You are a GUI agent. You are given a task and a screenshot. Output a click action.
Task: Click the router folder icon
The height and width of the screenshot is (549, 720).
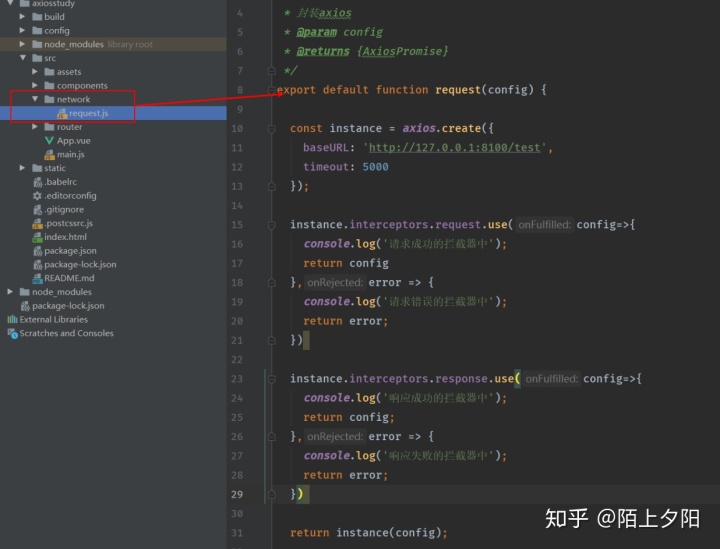[50, 127]
